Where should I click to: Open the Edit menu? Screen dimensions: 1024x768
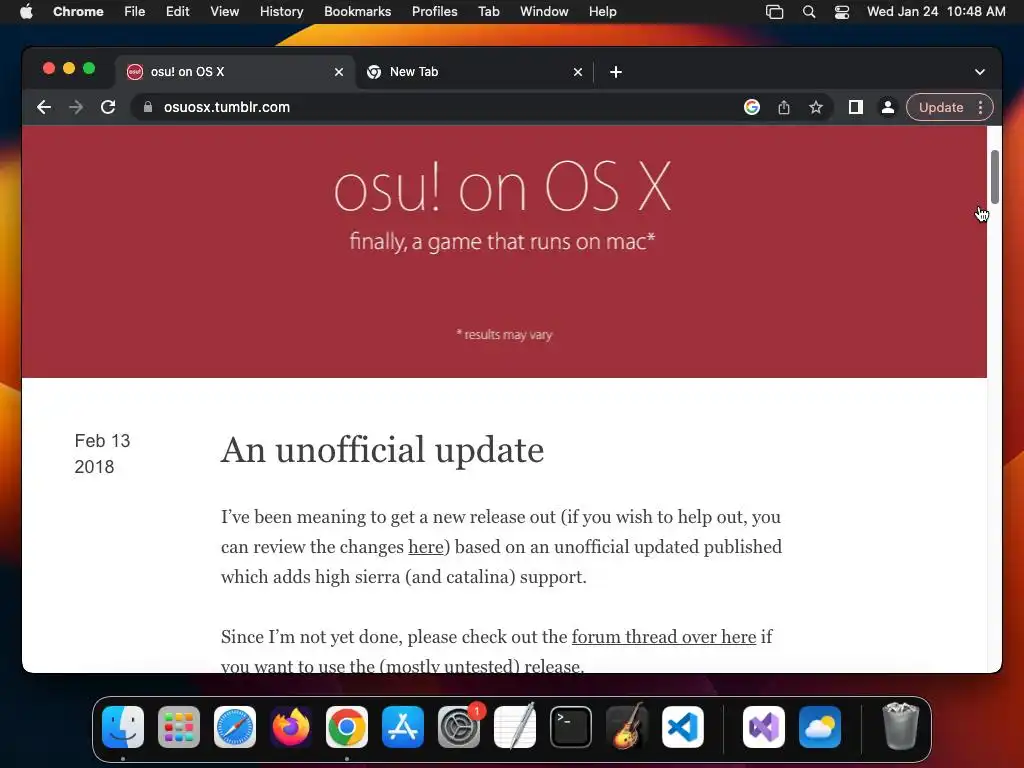tap(178, 12)
